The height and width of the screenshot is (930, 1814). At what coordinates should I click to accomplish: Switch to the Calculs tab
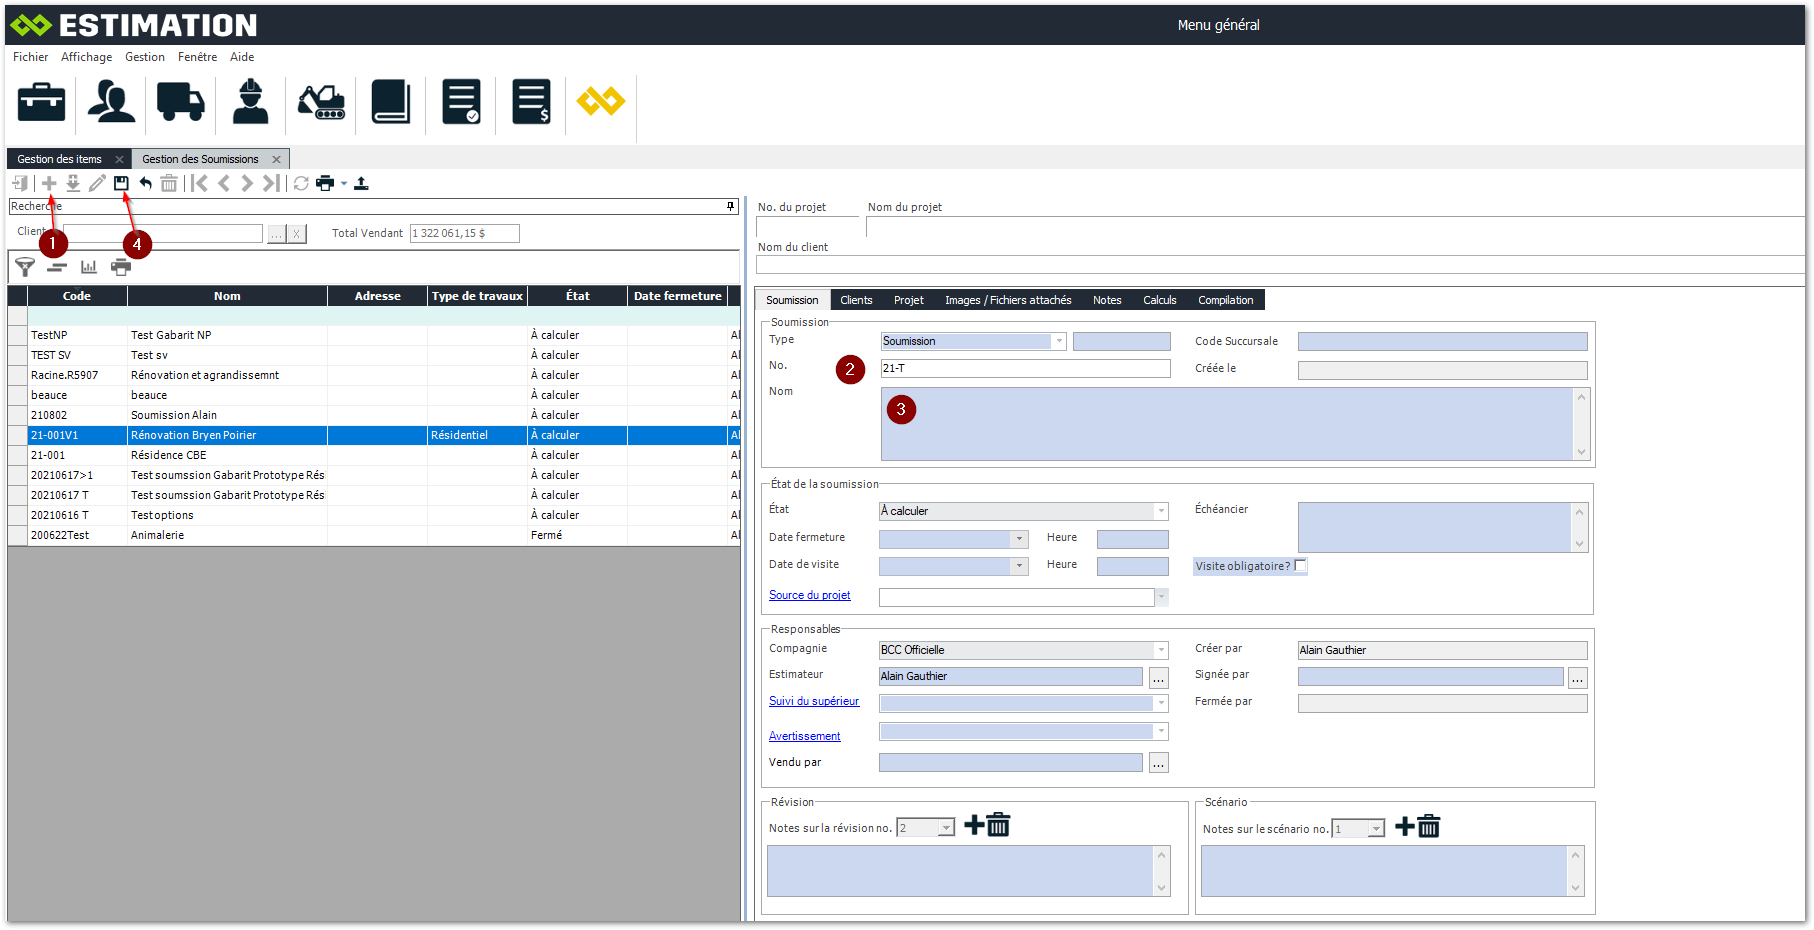pyautogui.click(x=1159, y=300)
